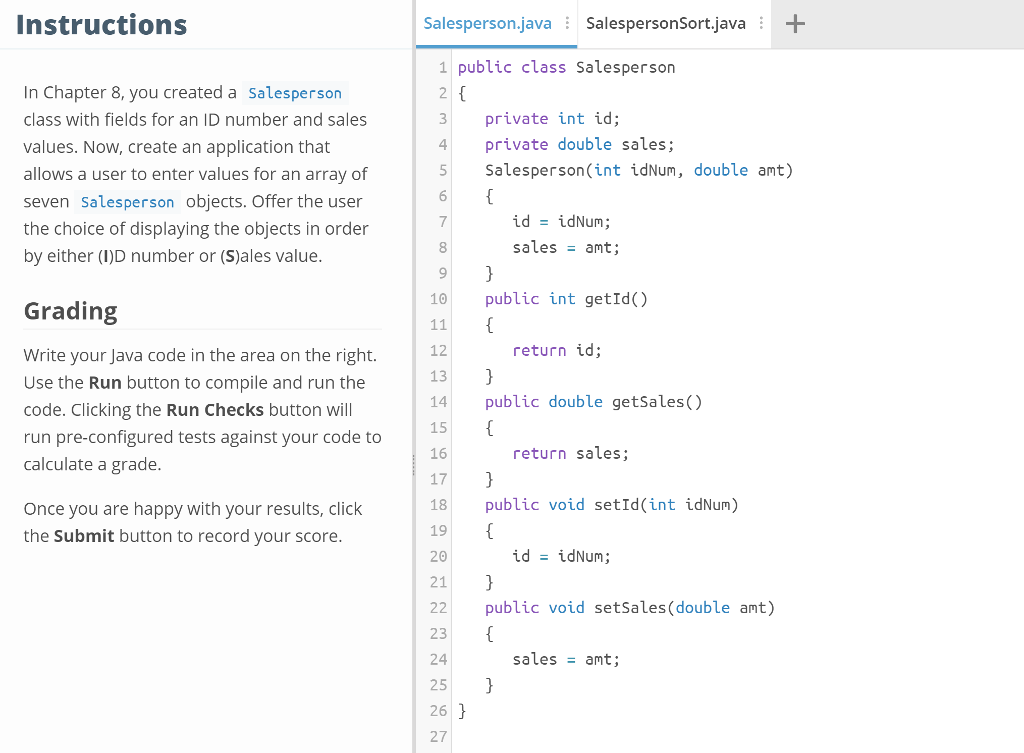Place cursor on line 1 class declaration
This screenshot has height=753, width=1024.
point(566,67)
